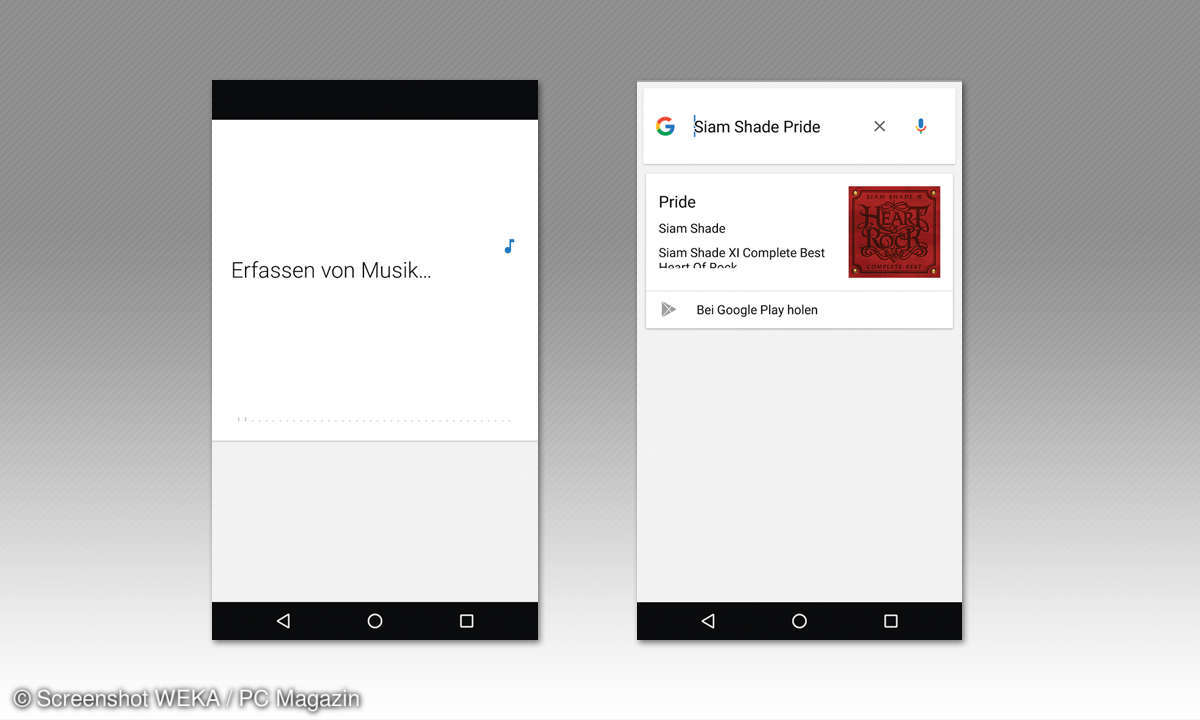Click the Google G logo
The height and width of the screenshot is (720, 1200).
[665, 126]
